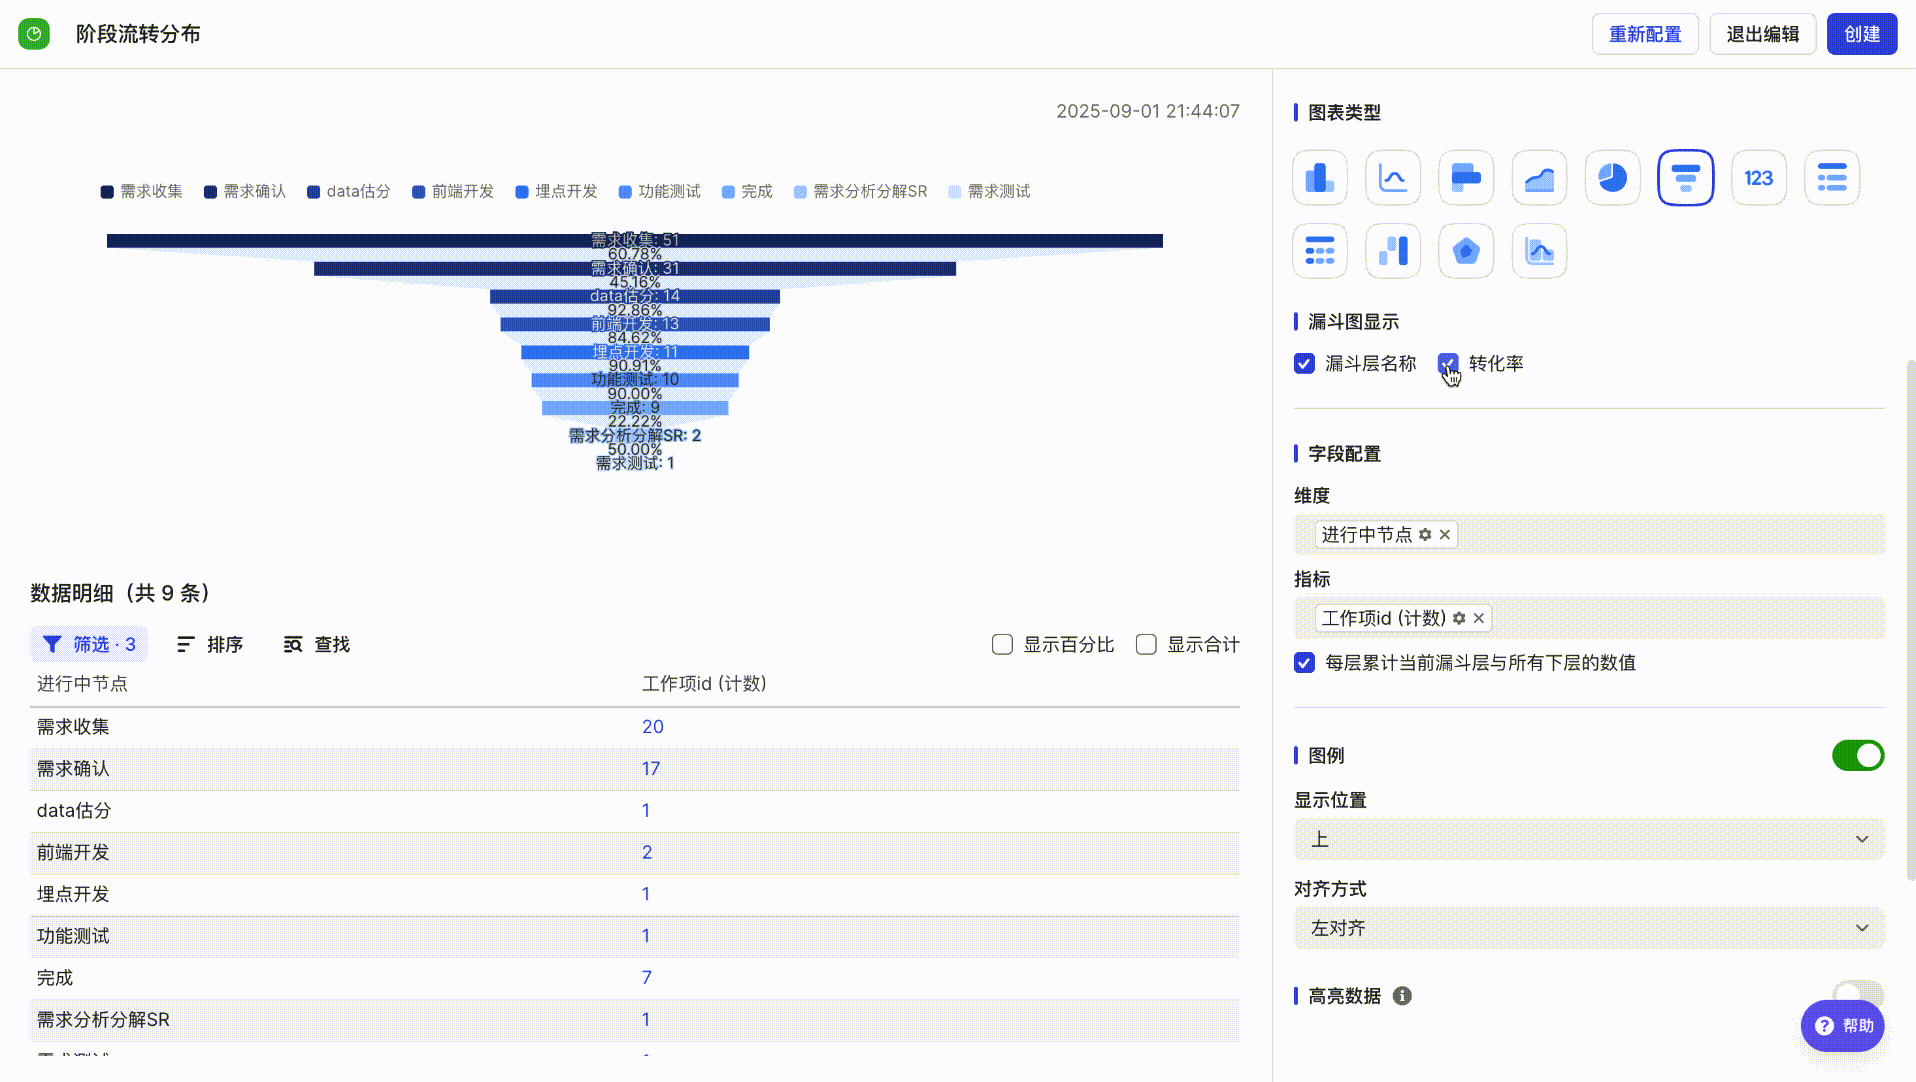The image size is (1916, 1082).
Task: Click the 重新配置 button
Action: point(1645,34)
